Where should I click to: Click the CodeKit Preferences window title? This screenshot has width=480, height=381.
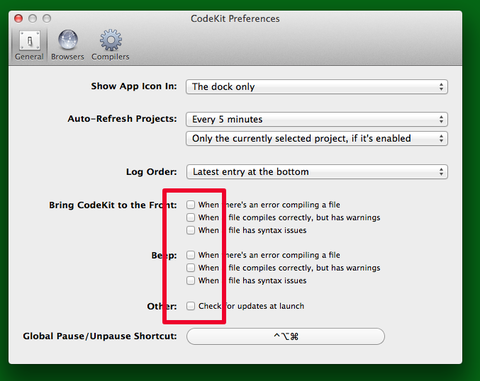coord(235,19)
